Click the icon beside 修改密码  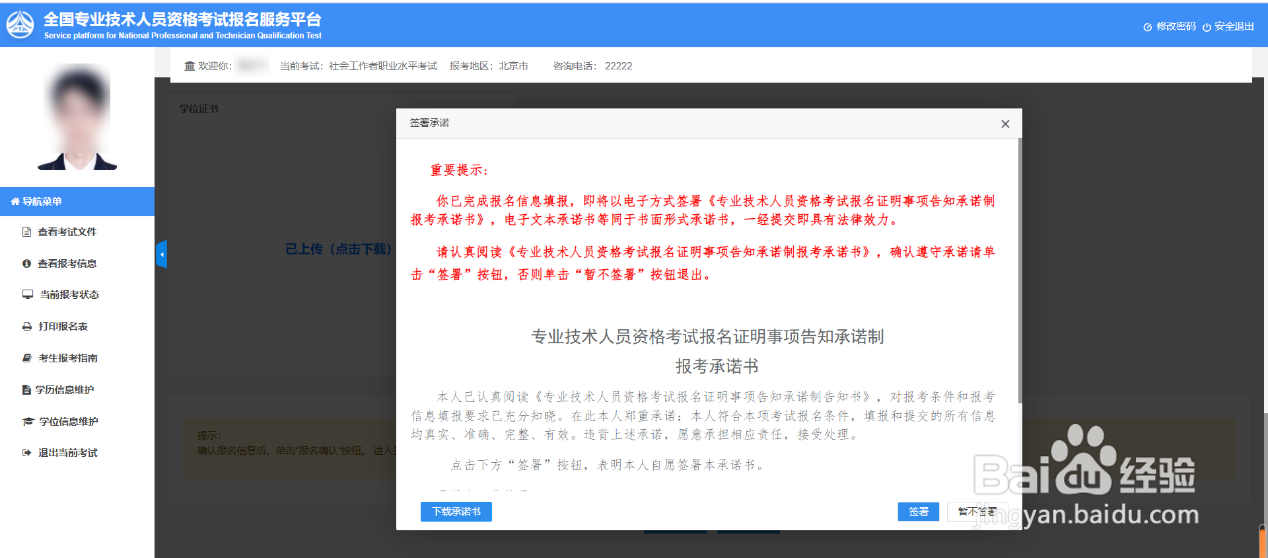(x=1148, y=27)
